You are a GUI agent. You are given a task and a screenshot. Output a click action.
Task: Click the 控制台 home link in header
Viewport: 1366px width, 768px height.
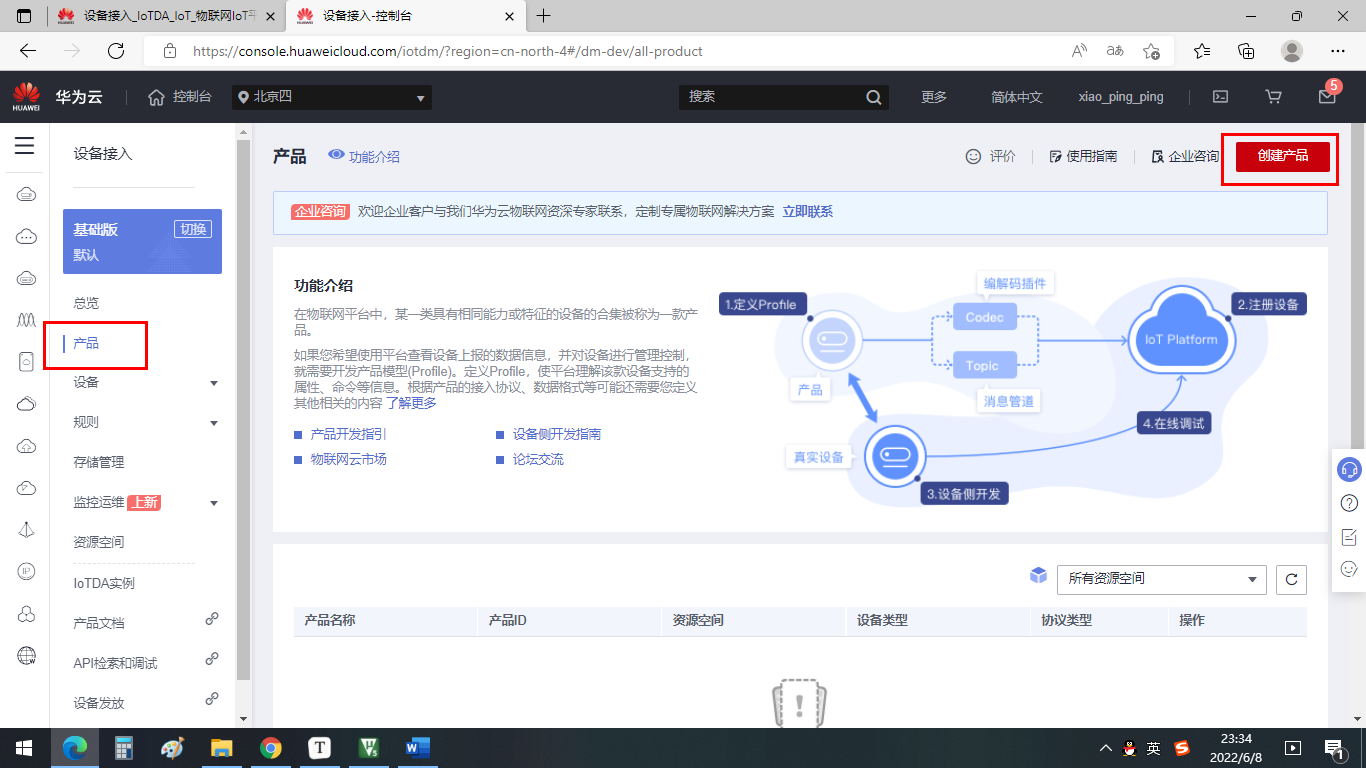coord(180,97)
